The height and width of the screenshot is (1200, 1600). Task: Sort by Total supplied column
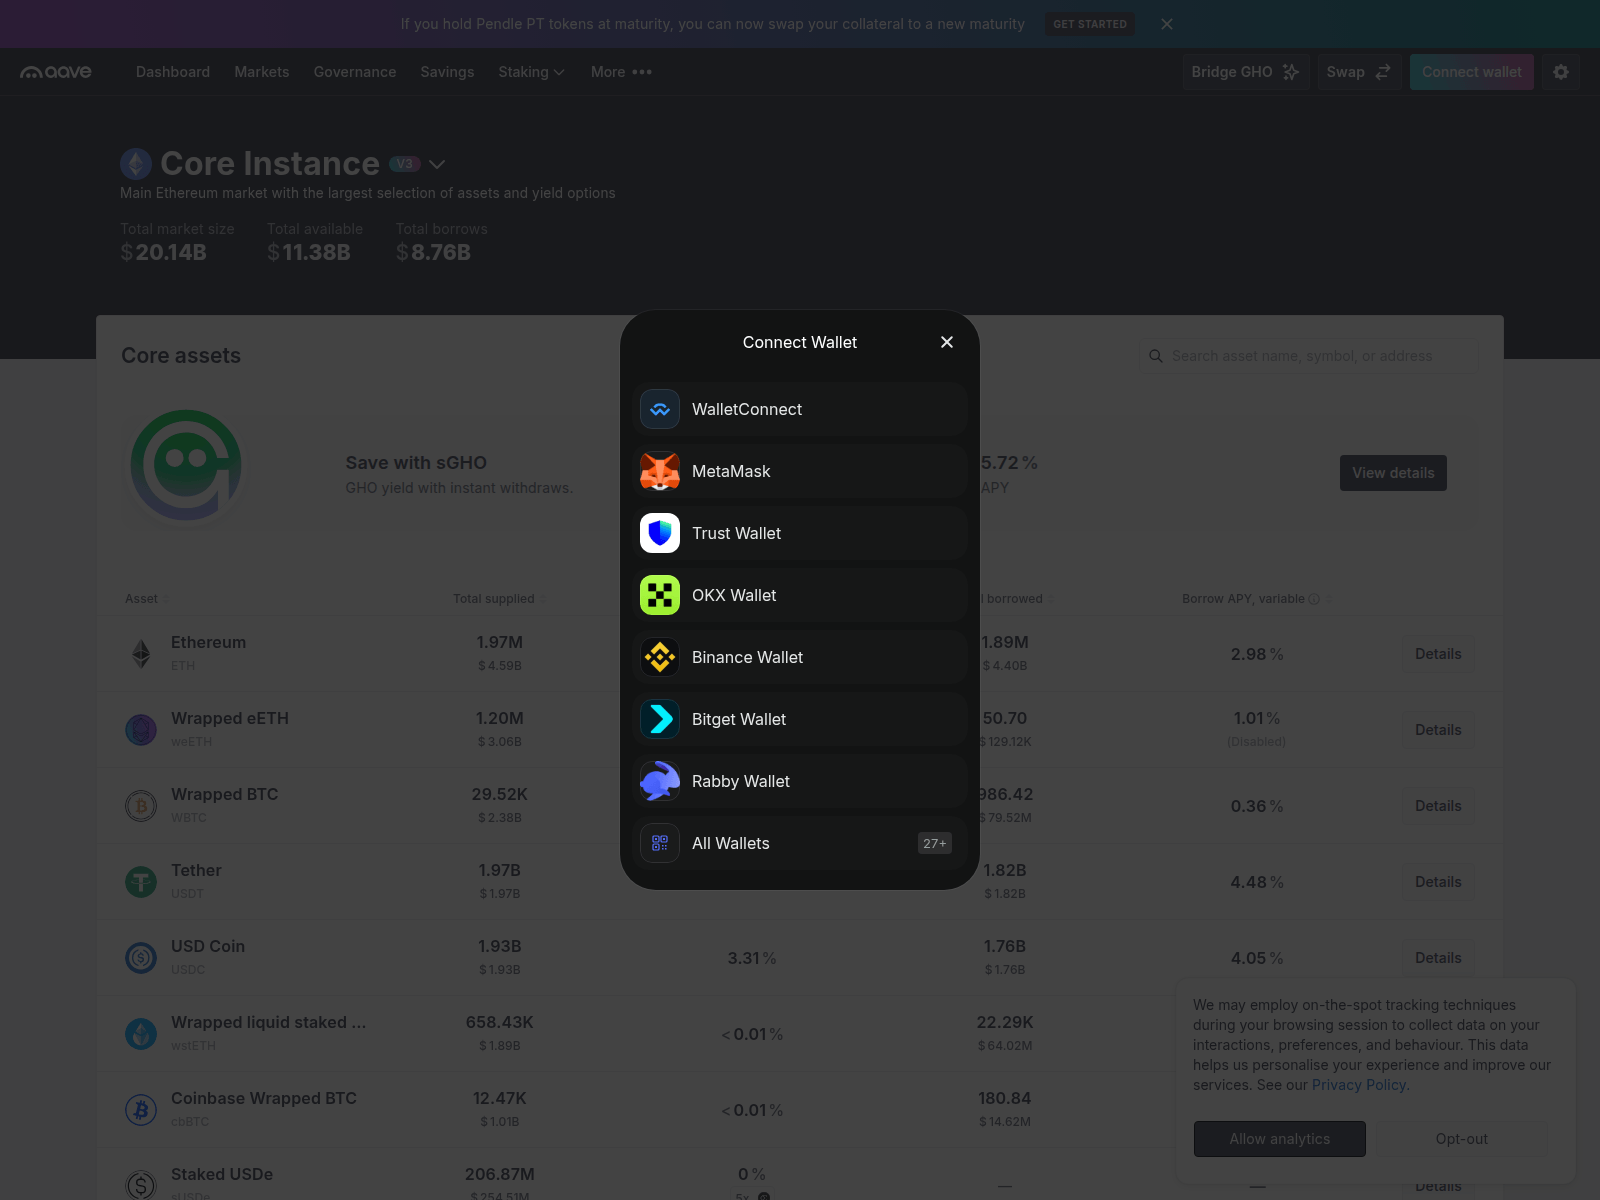click(499, 599)
